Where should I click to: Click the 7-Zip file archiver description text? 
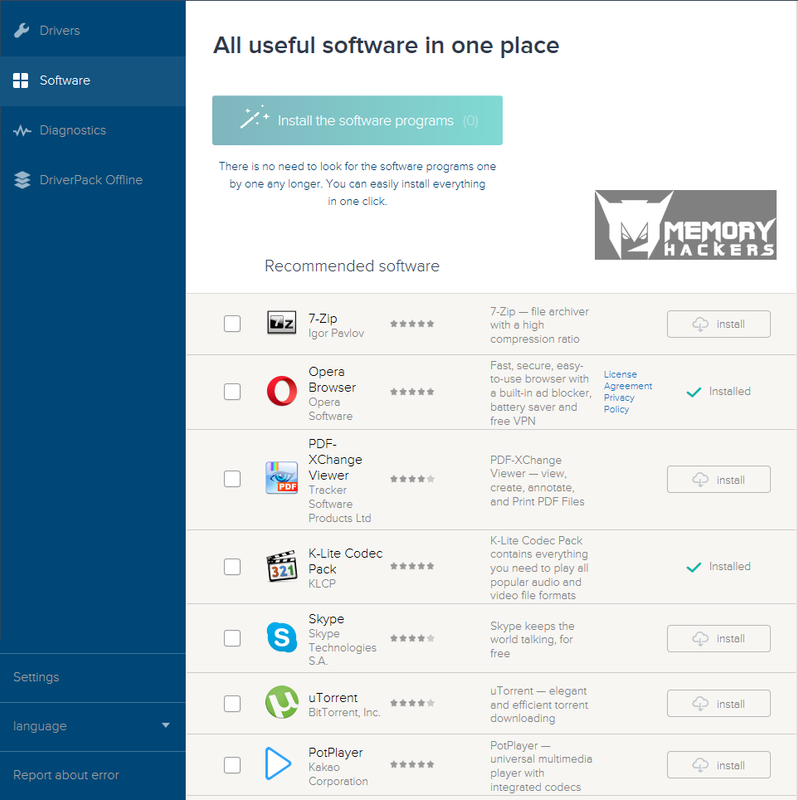(x=539, y=325)
